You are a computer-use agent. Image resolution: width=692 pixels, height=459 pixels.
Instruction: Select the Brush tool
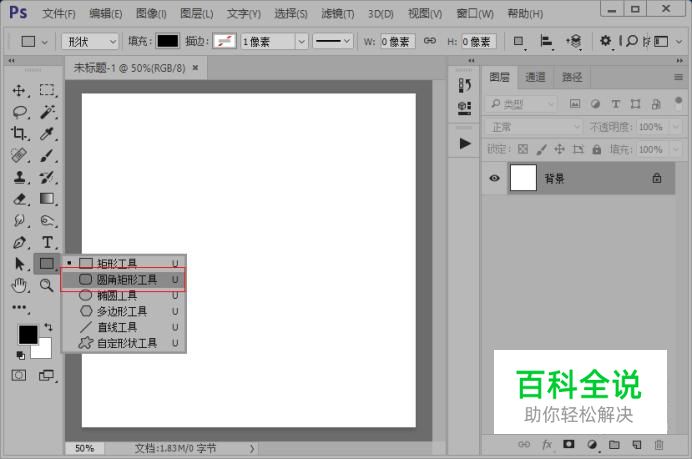click(x=47, y=155)
